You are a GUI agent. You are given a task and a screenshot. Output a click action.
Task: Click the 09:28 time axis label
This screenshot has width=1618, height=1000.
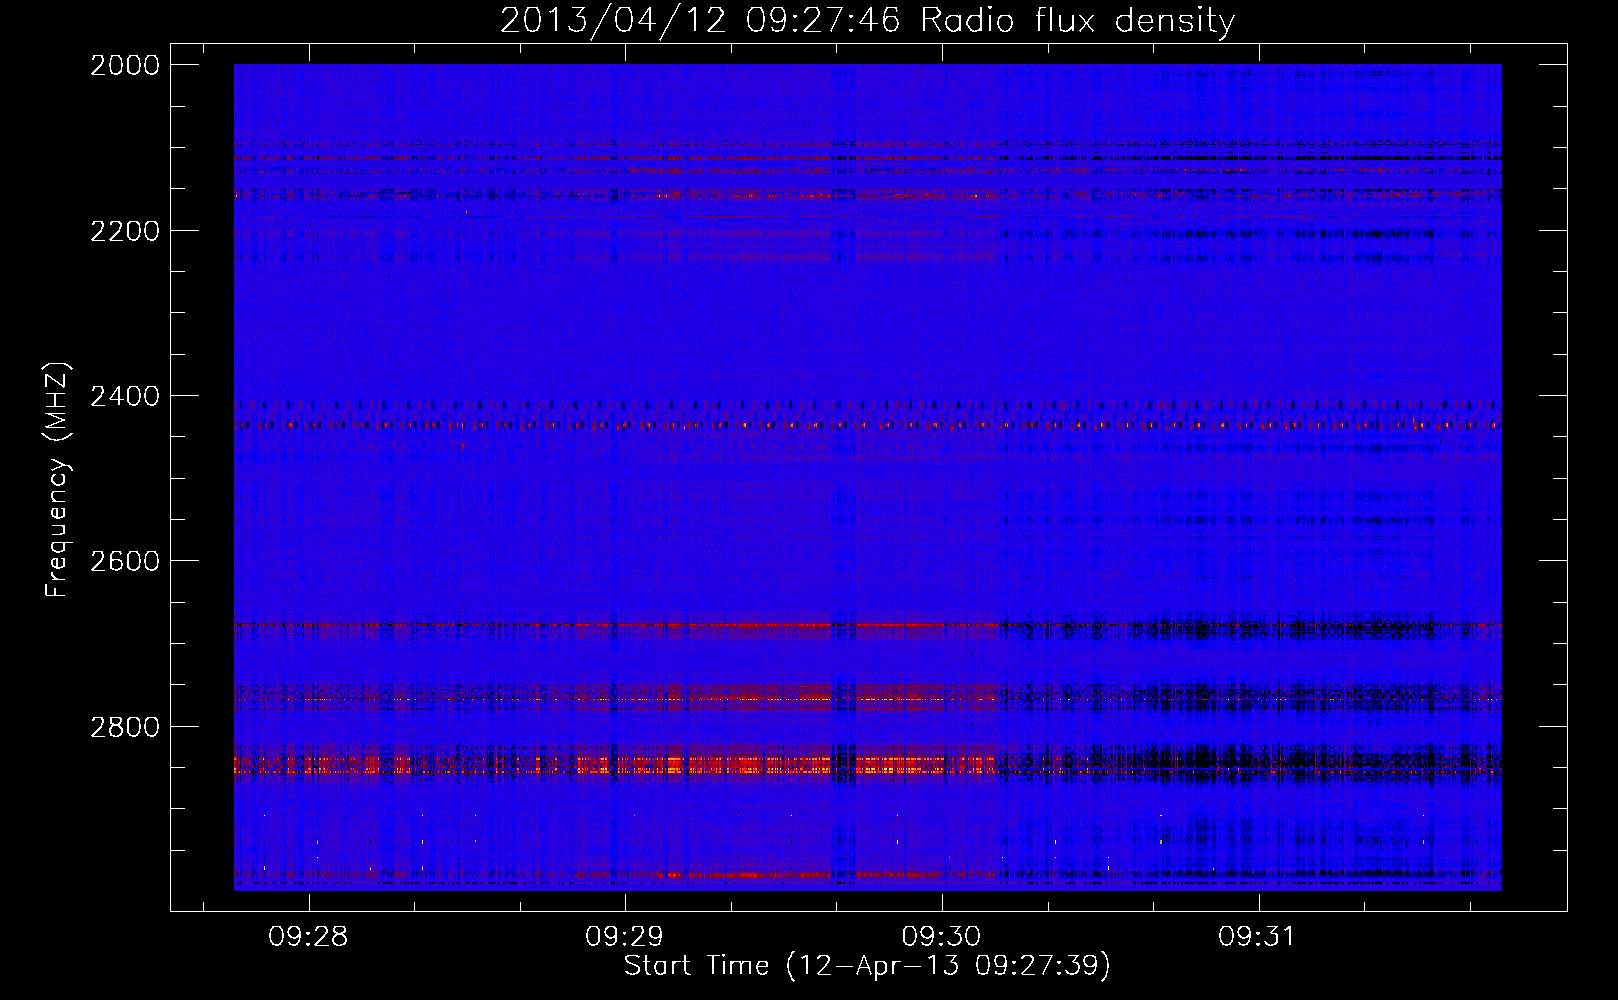(x=308, y=937)
